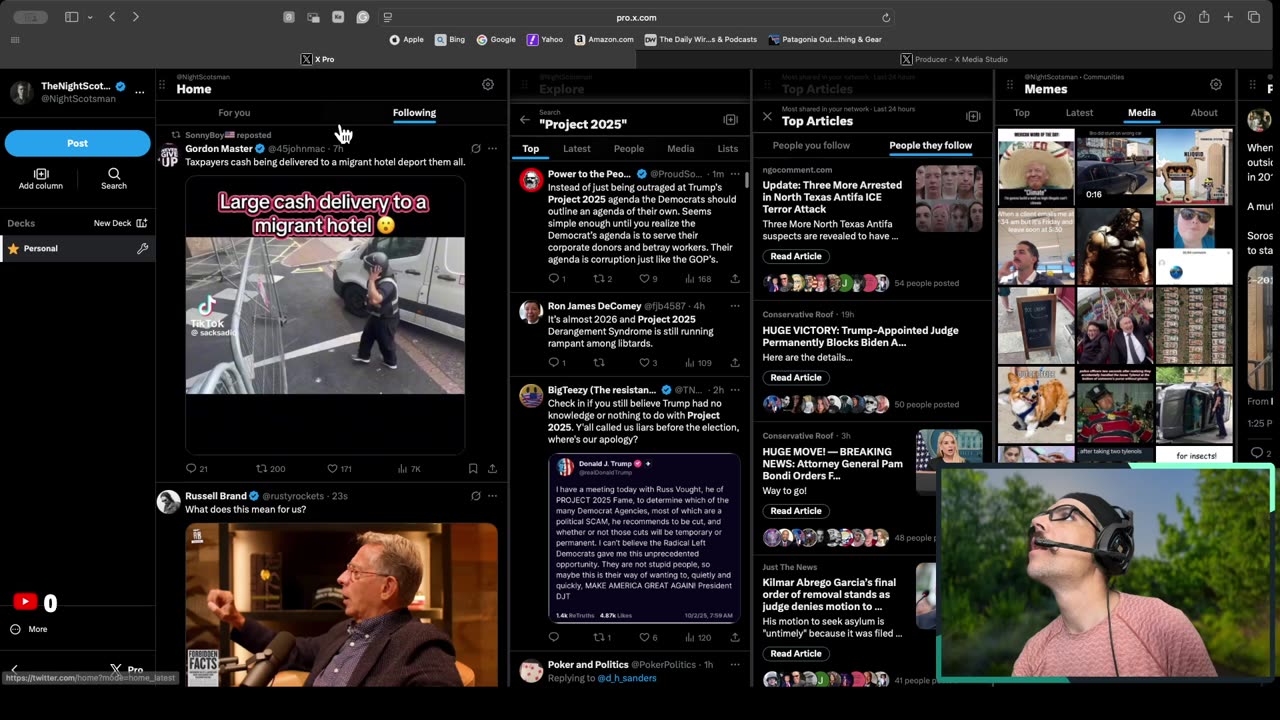Read Article on North Texas Antifa arrests

tap(795, 256)
